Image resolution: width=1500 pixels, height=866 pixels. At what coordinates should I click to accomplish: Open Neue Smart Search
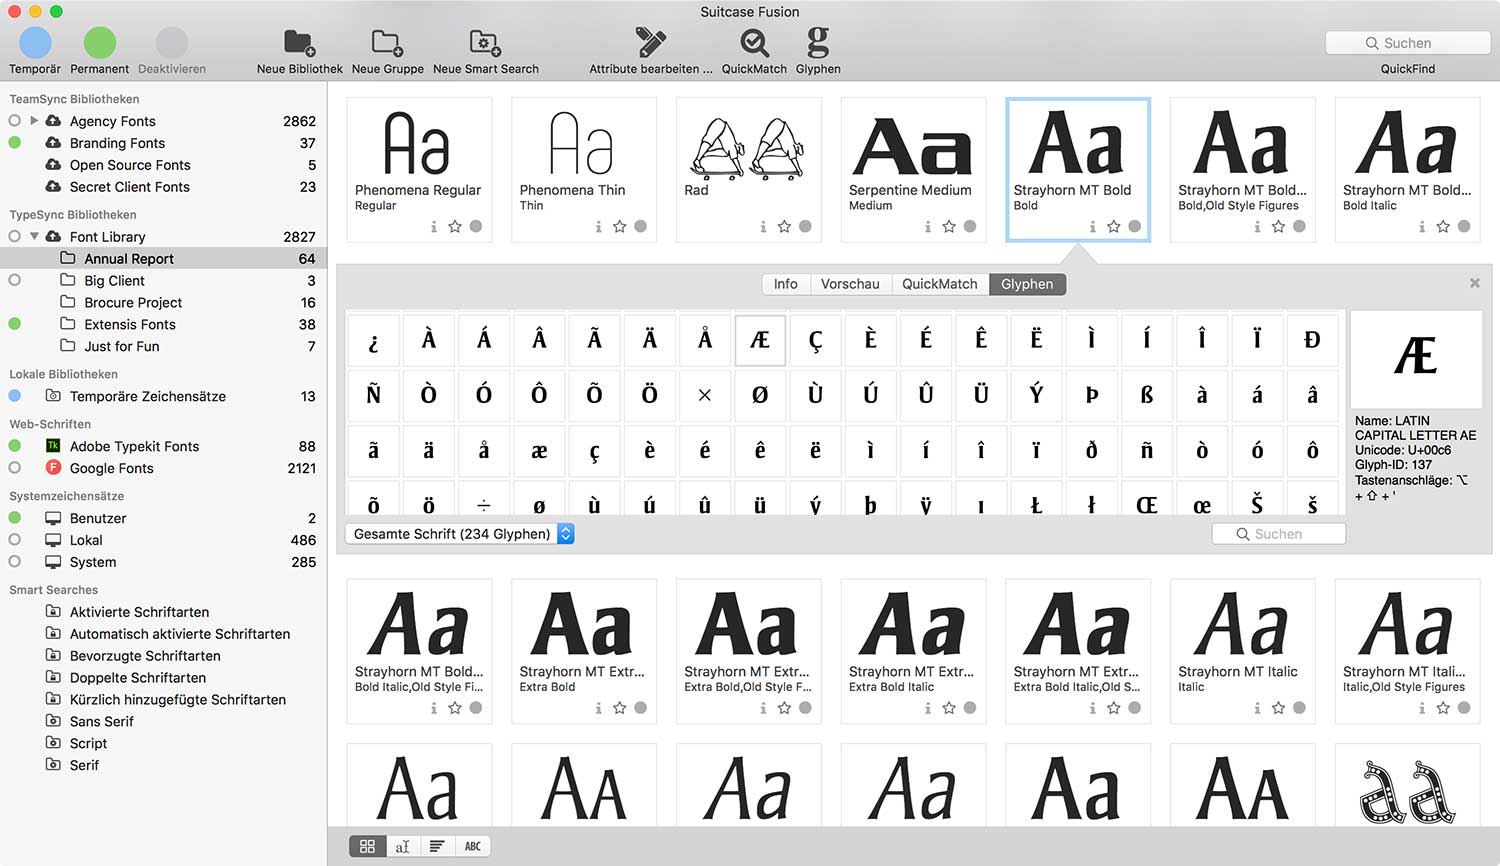485,44
